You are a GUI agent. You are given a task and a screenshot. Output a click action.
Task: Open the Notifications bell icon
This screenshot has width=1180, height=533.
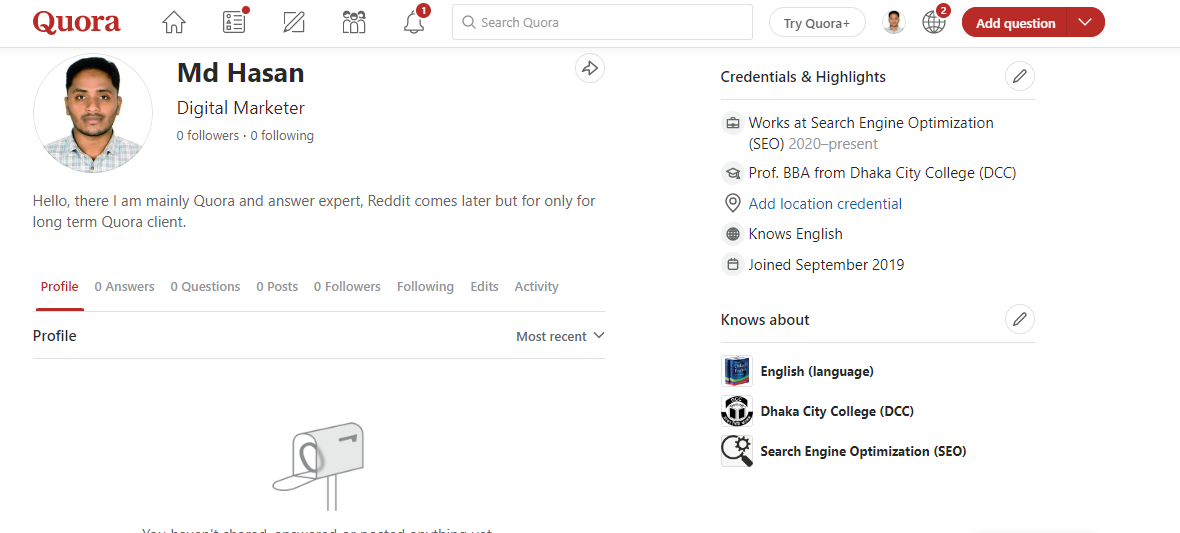tap(414, 23)
